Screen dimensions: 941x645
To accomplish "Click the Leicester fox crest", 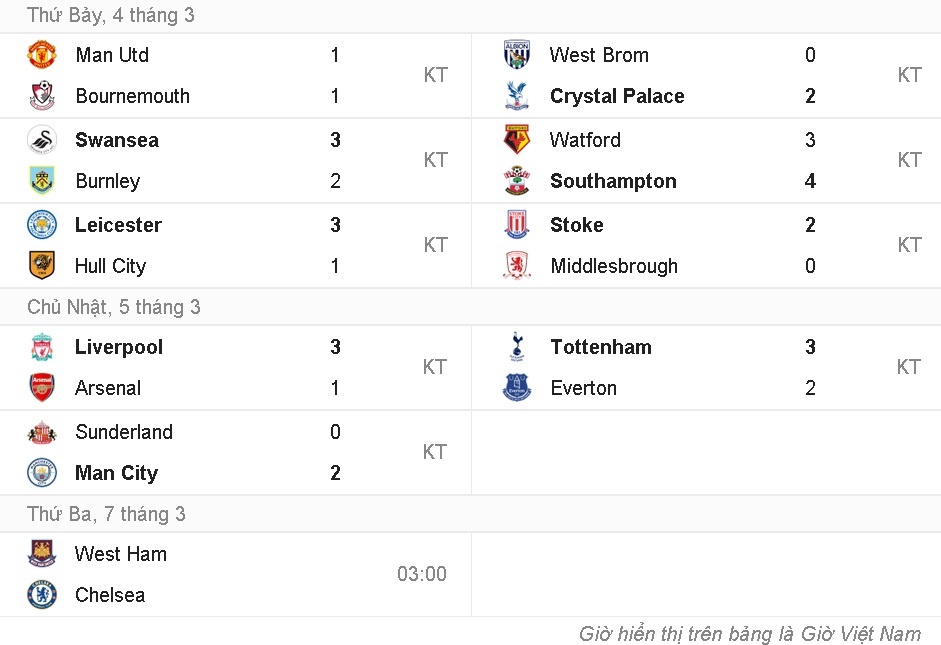I will point(41,225).
